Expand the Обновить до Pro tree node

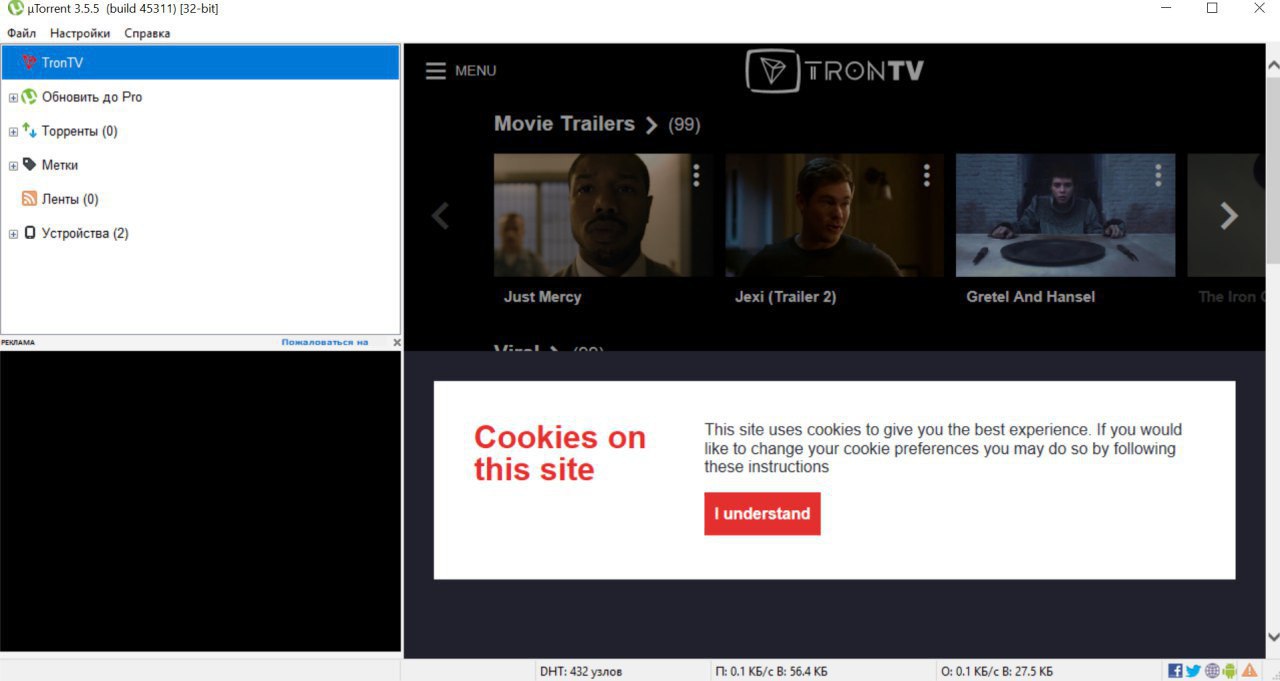[13, 98]
